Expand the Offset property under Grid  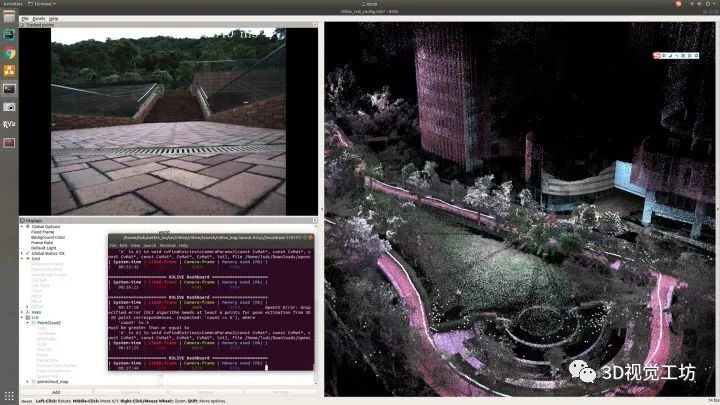(x=27, y=307)
